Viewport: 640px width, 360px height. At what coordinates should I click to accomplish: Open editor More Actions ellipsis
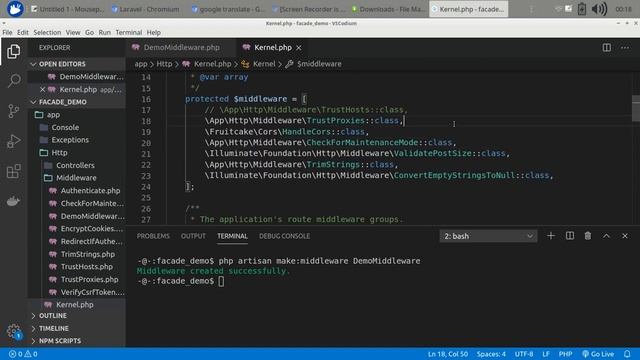point(625,48)
